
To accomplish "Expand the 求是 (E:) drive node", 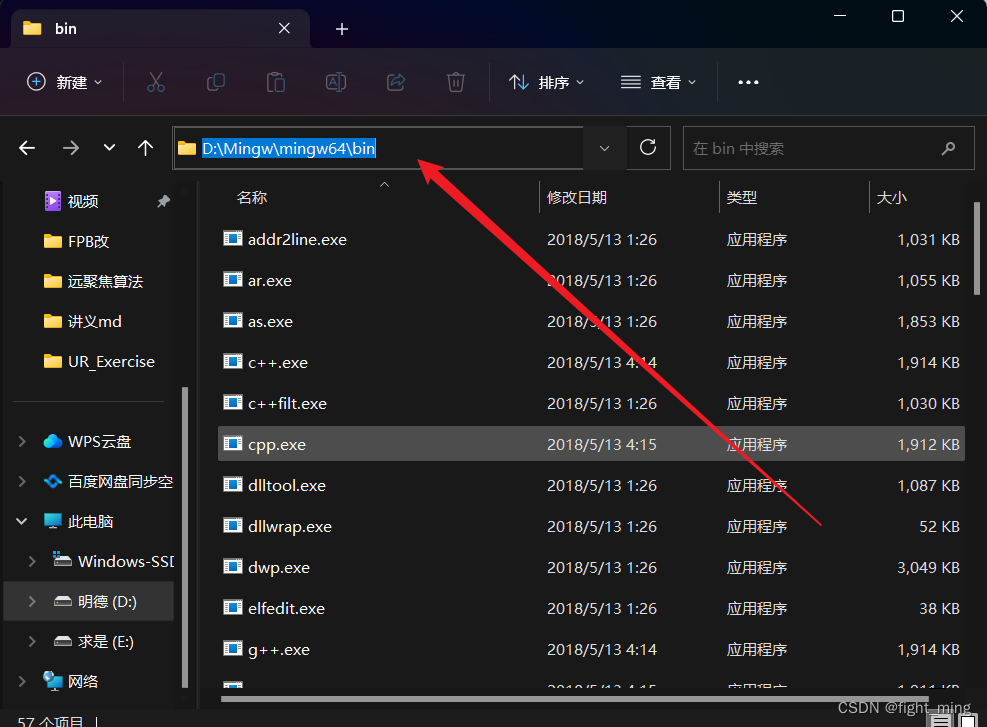I will point(32,641).
